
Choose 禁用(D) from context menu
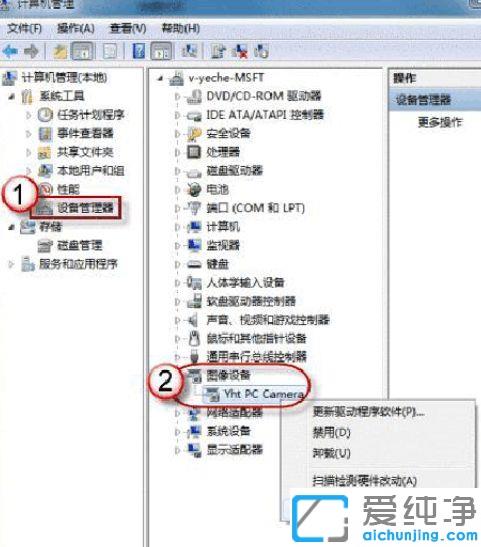coord(331,432)
